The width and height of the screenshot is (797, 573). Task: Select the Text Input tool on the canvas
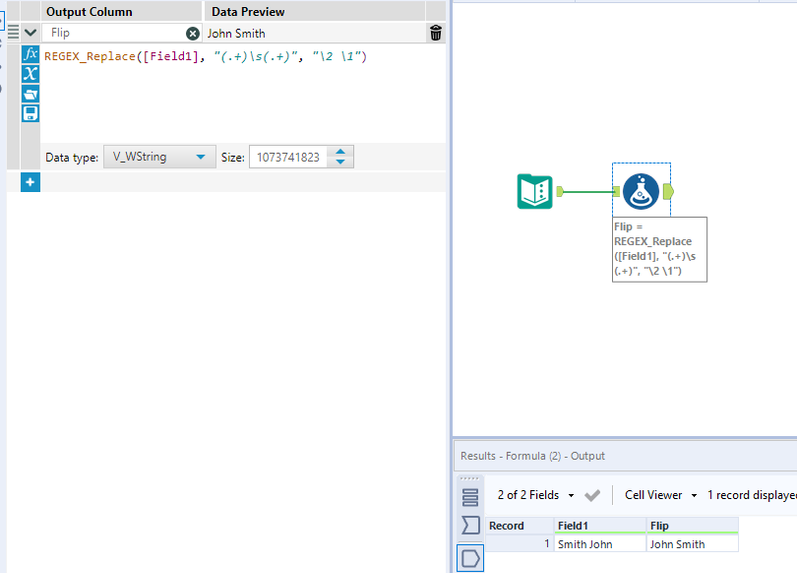(x=535, y=191)
